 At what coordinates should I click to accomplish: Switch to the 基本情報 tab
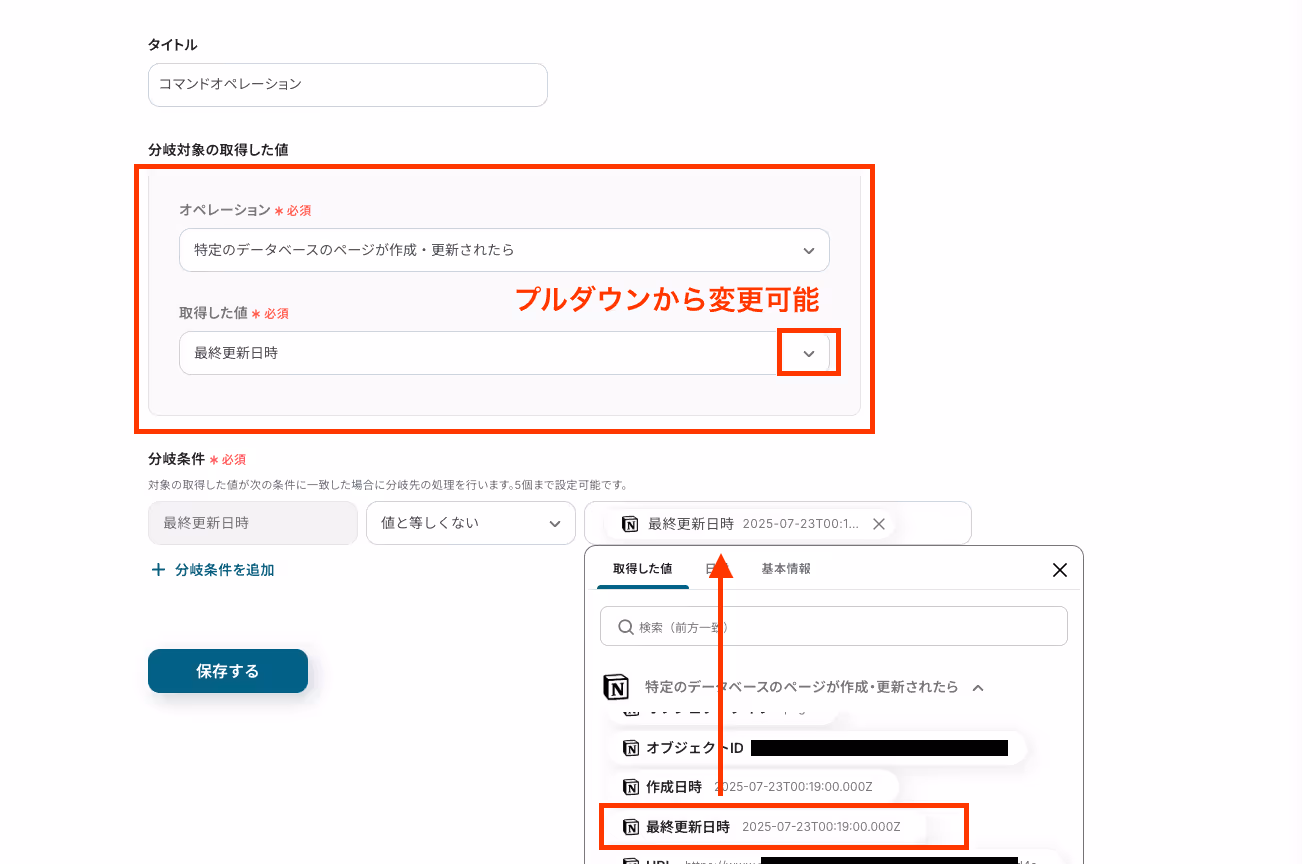(x=786, y=568)
